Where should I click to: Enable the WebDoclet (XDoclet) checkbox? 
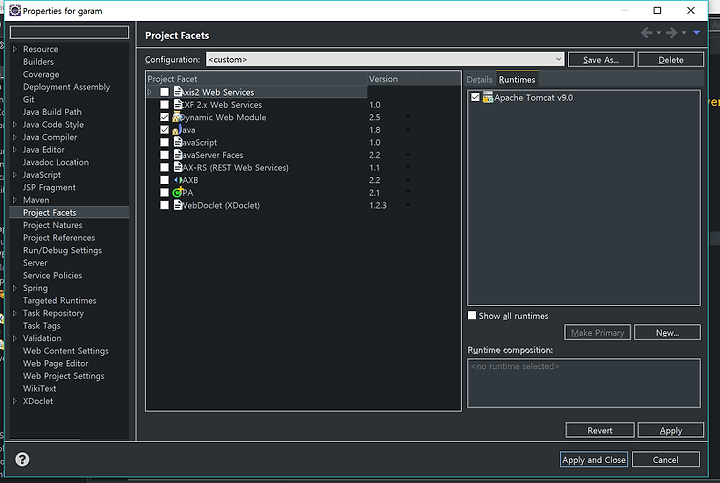pyautogui.click(x=164, y=205)
